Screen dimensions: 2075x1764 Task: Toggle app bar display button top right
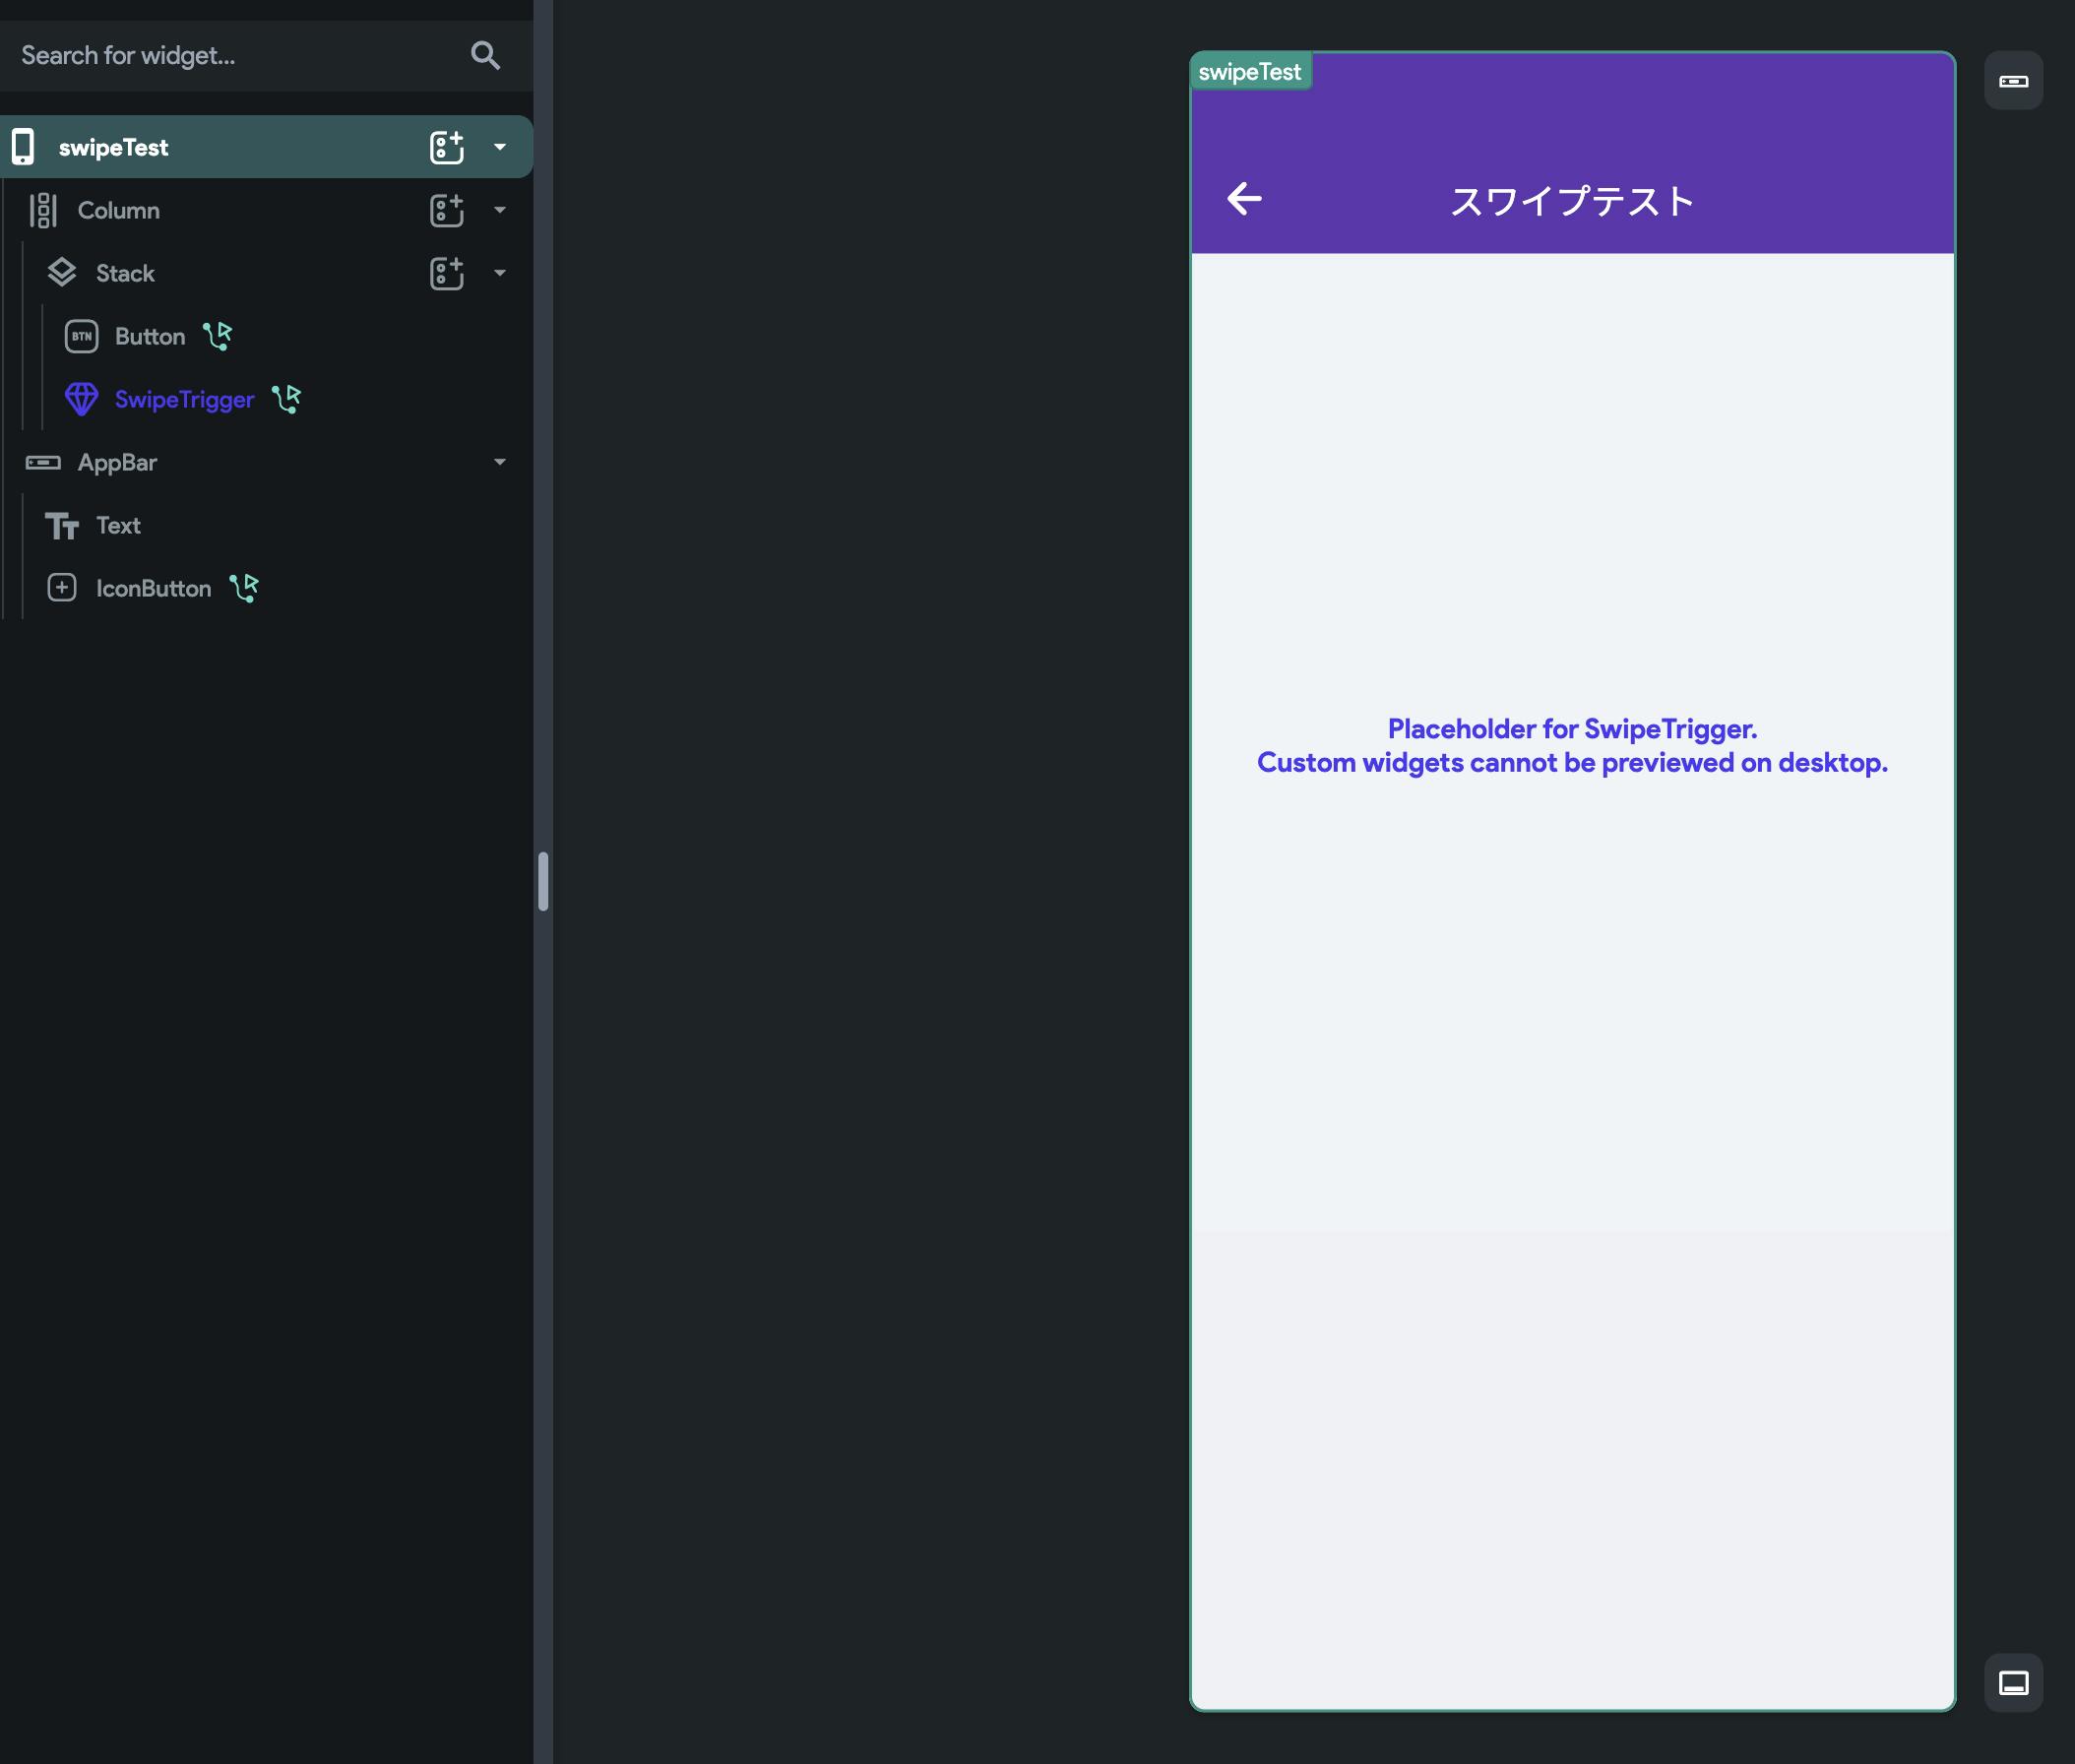(2013, 81)
